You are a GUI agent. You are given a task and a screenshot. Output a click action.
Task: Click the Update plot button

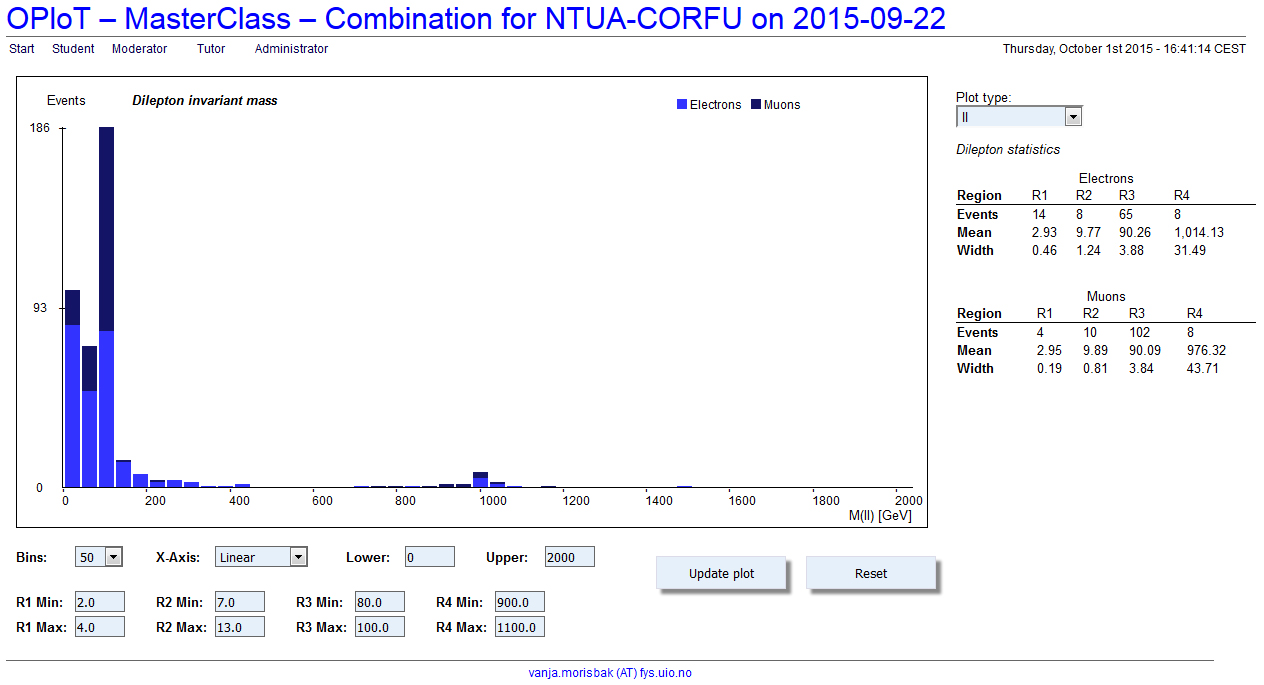pyautogui.click(x=722, y=574)
